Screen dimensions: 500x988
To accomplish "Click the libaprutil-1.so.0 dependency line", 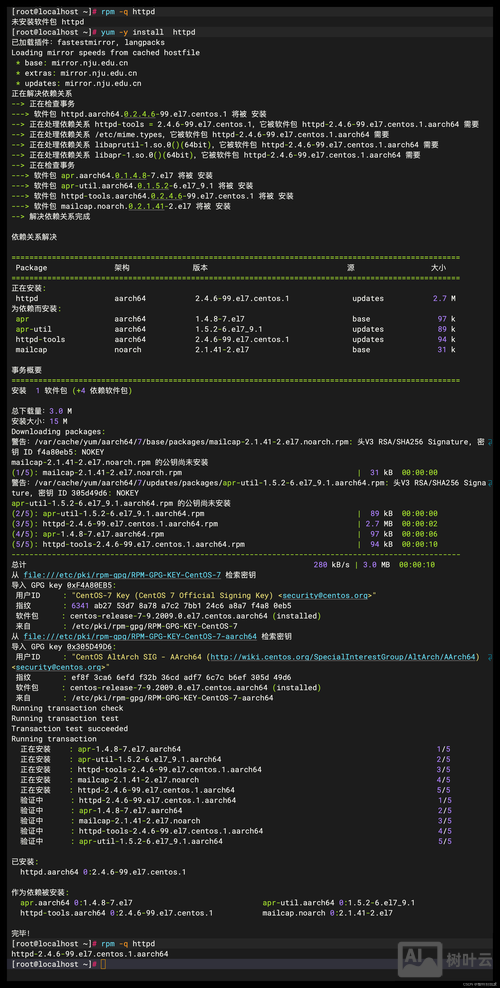I will click(225, 144).
